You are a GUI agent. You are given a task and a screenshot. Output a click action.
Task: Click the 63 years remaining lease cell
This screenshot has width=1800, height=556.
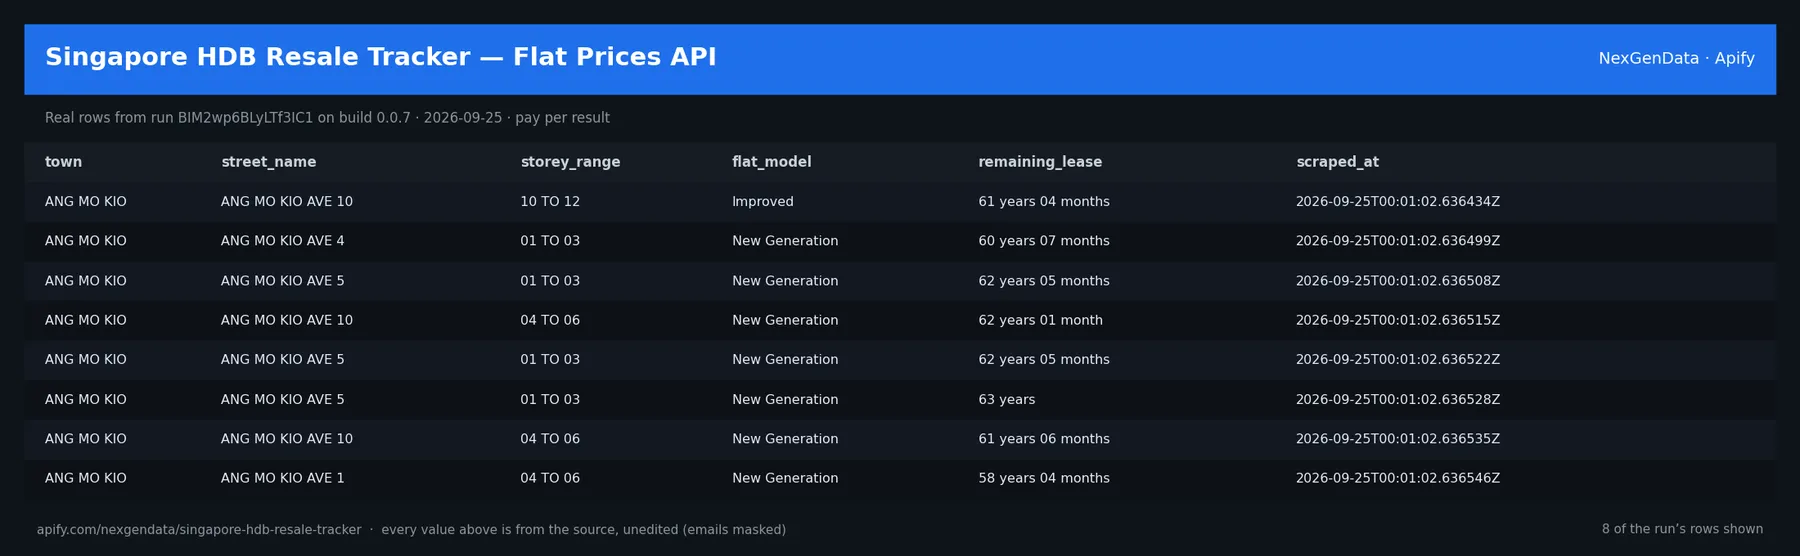coord(1006,399)
